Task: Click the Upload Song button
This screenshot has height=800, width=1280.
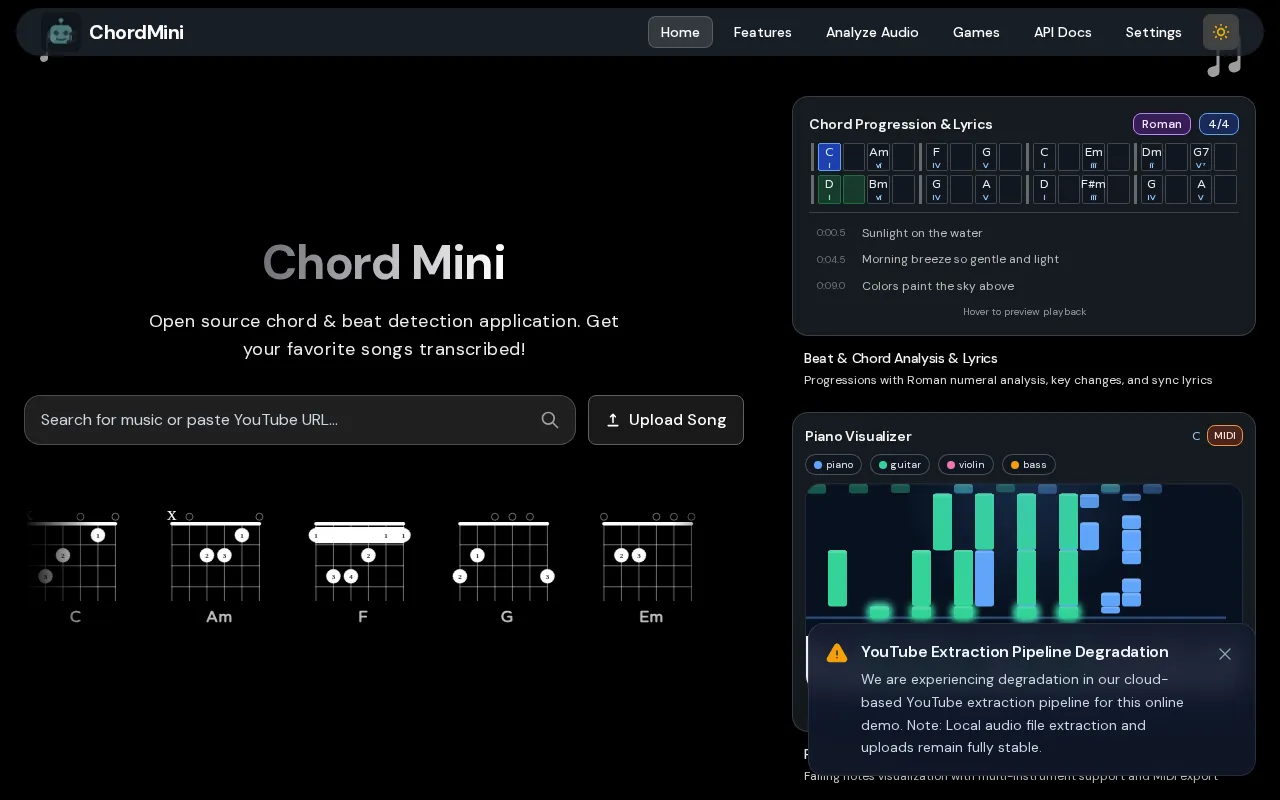Action: [666, 420]
